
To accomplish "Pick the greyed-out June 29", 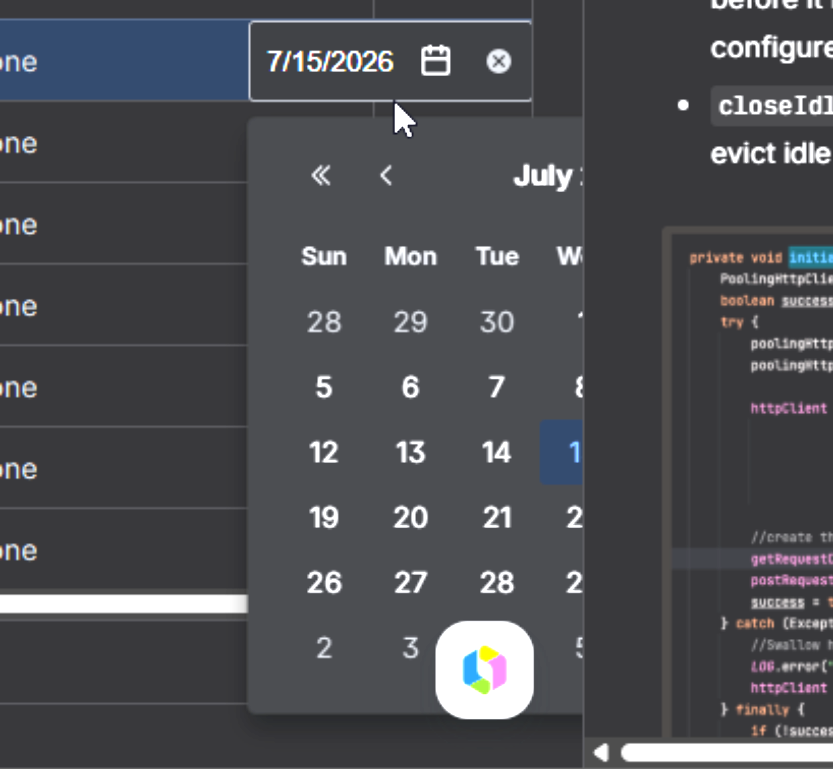I will coord(410,322).
